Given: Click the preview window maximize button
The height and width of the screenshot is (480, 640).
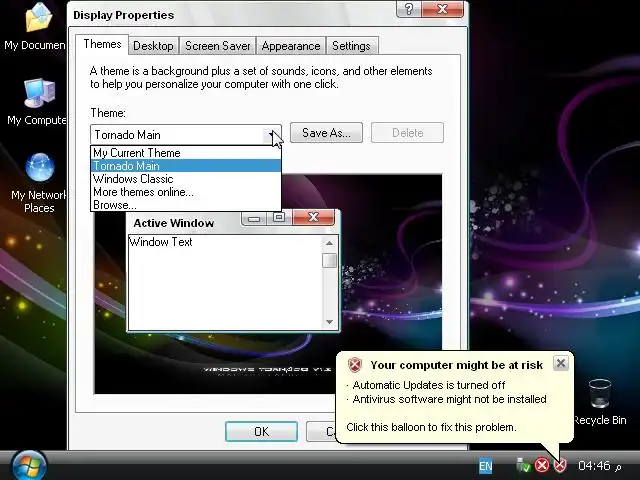Looking at the screenshot, I should click(x=279, y=217).
